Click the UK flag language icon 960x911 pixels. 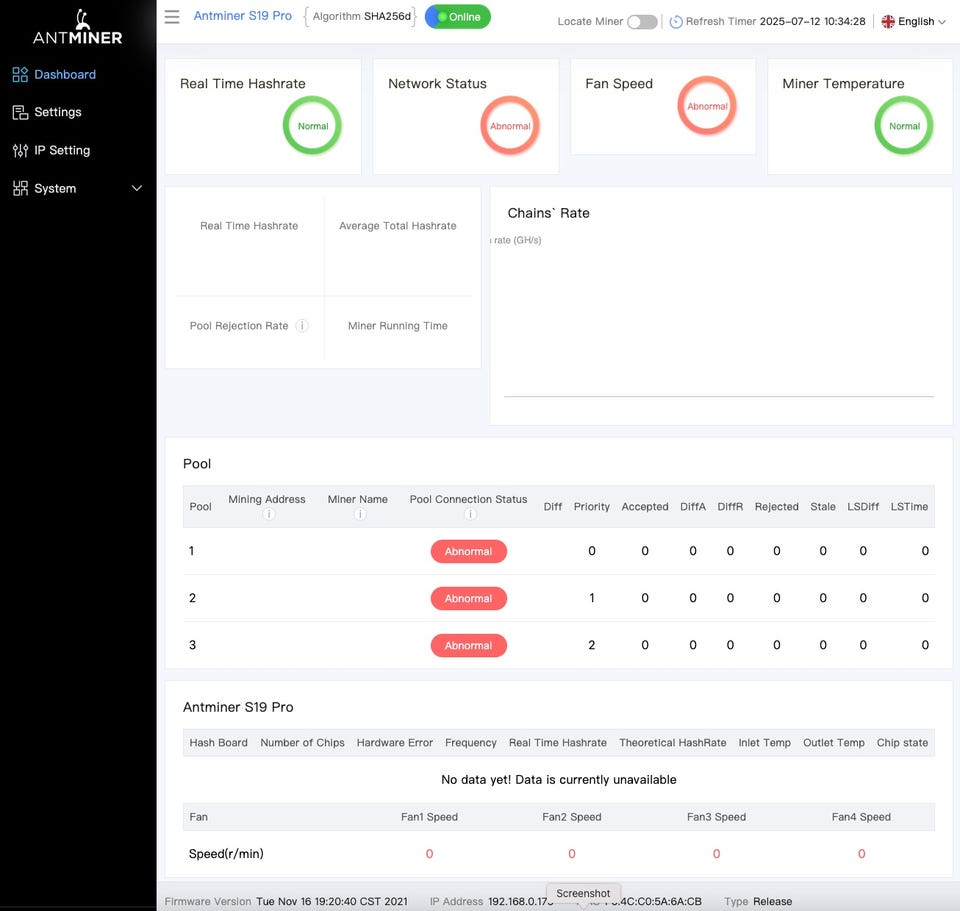tap(888, 22)
